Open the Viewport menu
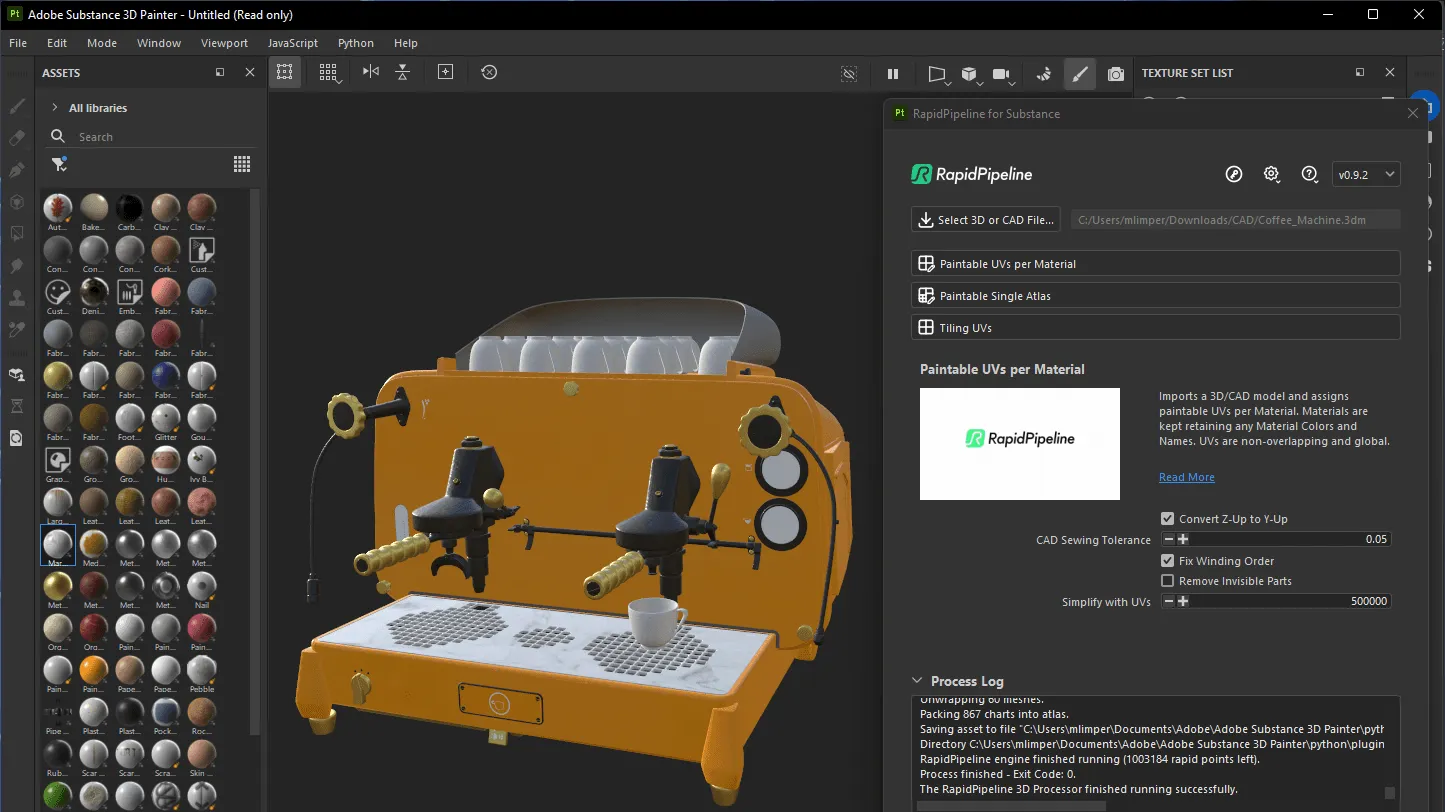This screenshot has width=1445, height=812. 224,43
